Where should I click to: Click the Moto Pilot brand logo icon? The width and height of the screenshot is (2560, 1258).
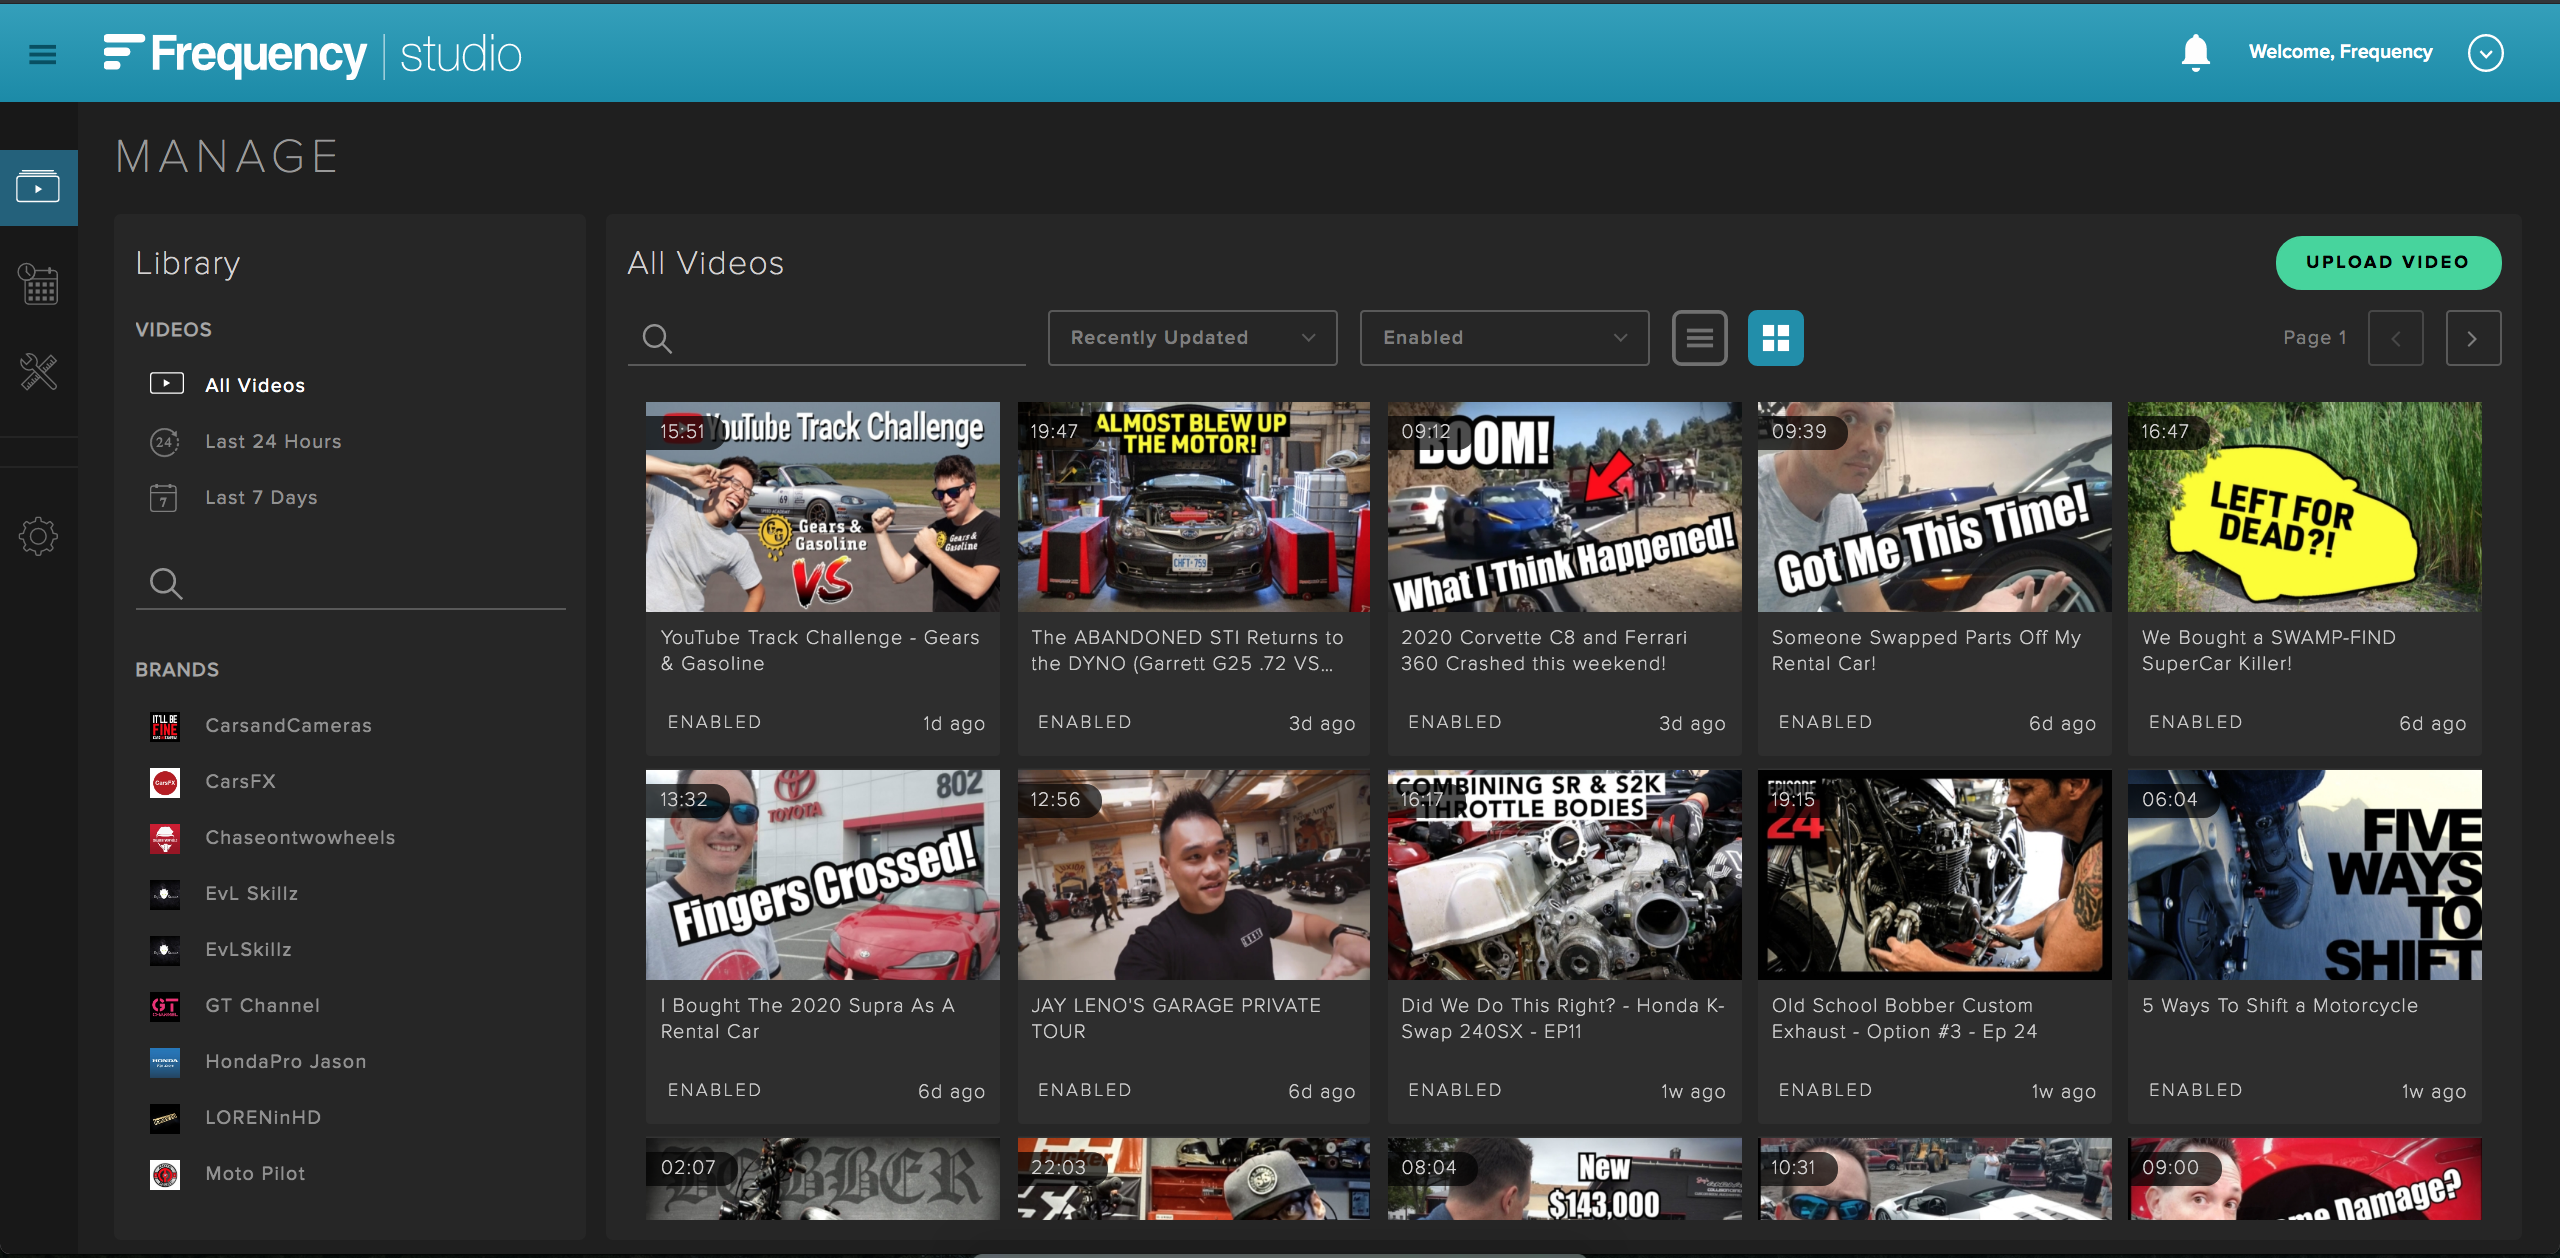(165, 1174)
